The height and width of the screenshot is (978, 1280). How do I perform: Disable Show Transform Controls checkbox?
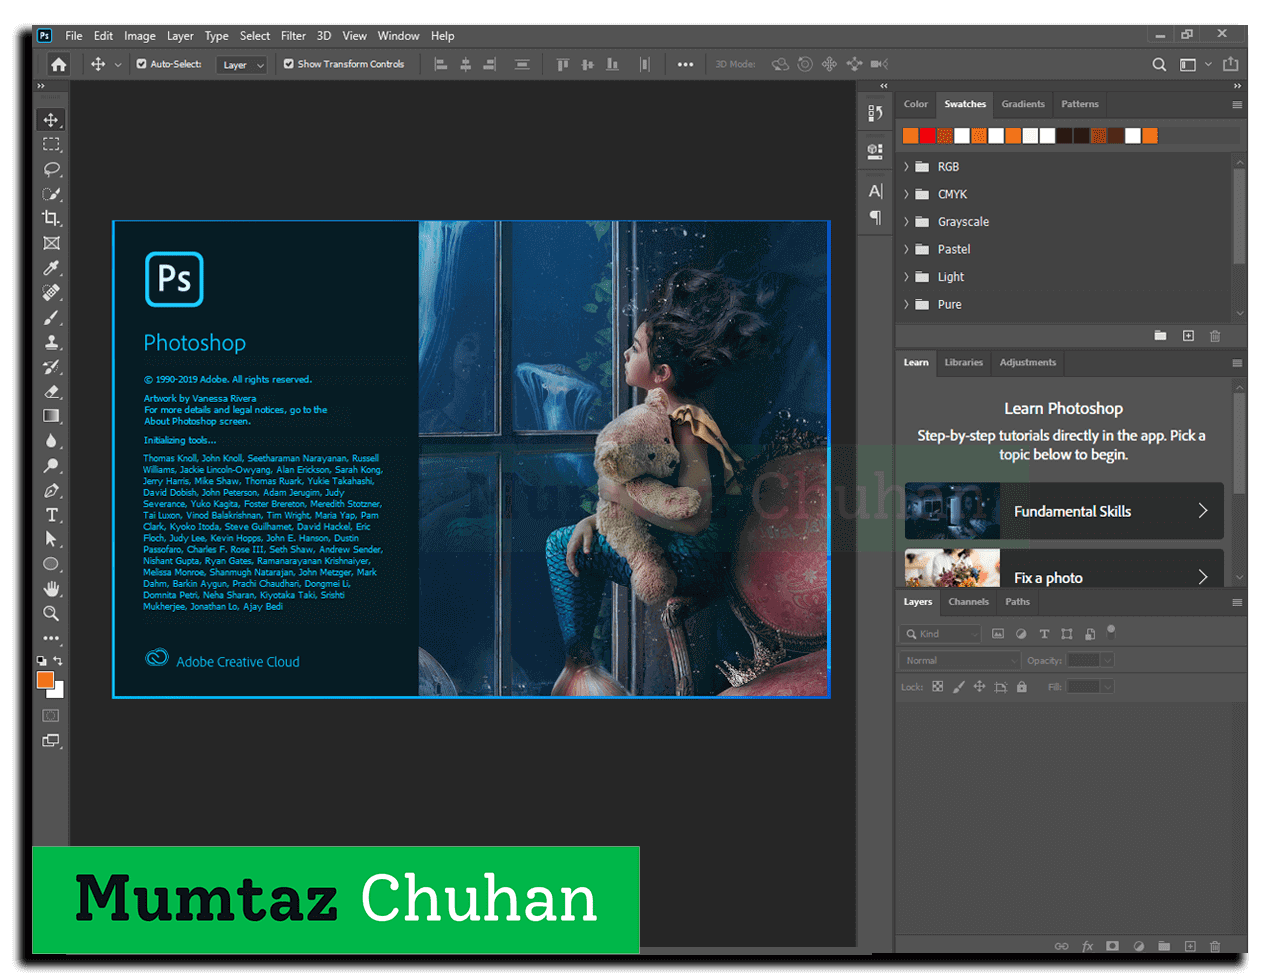[289, 64]
